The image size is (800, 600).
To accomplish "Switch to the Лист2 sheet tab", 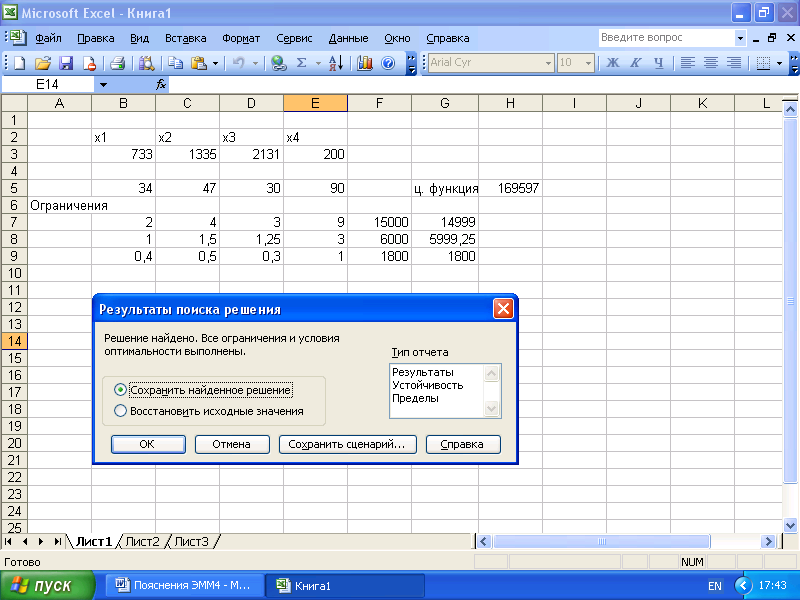I will [x=142, y=542].
